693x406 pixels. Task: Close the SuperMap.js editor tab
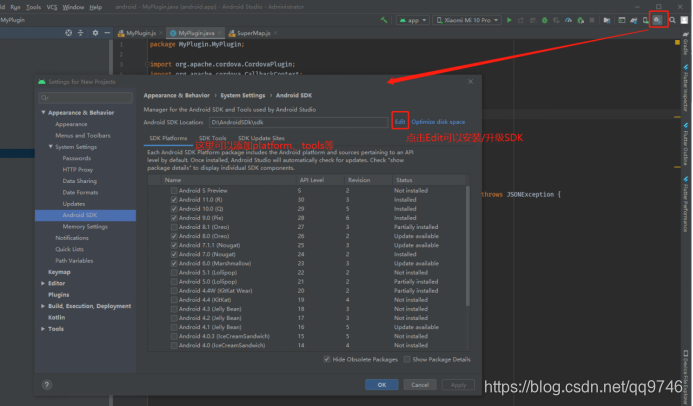275,33
